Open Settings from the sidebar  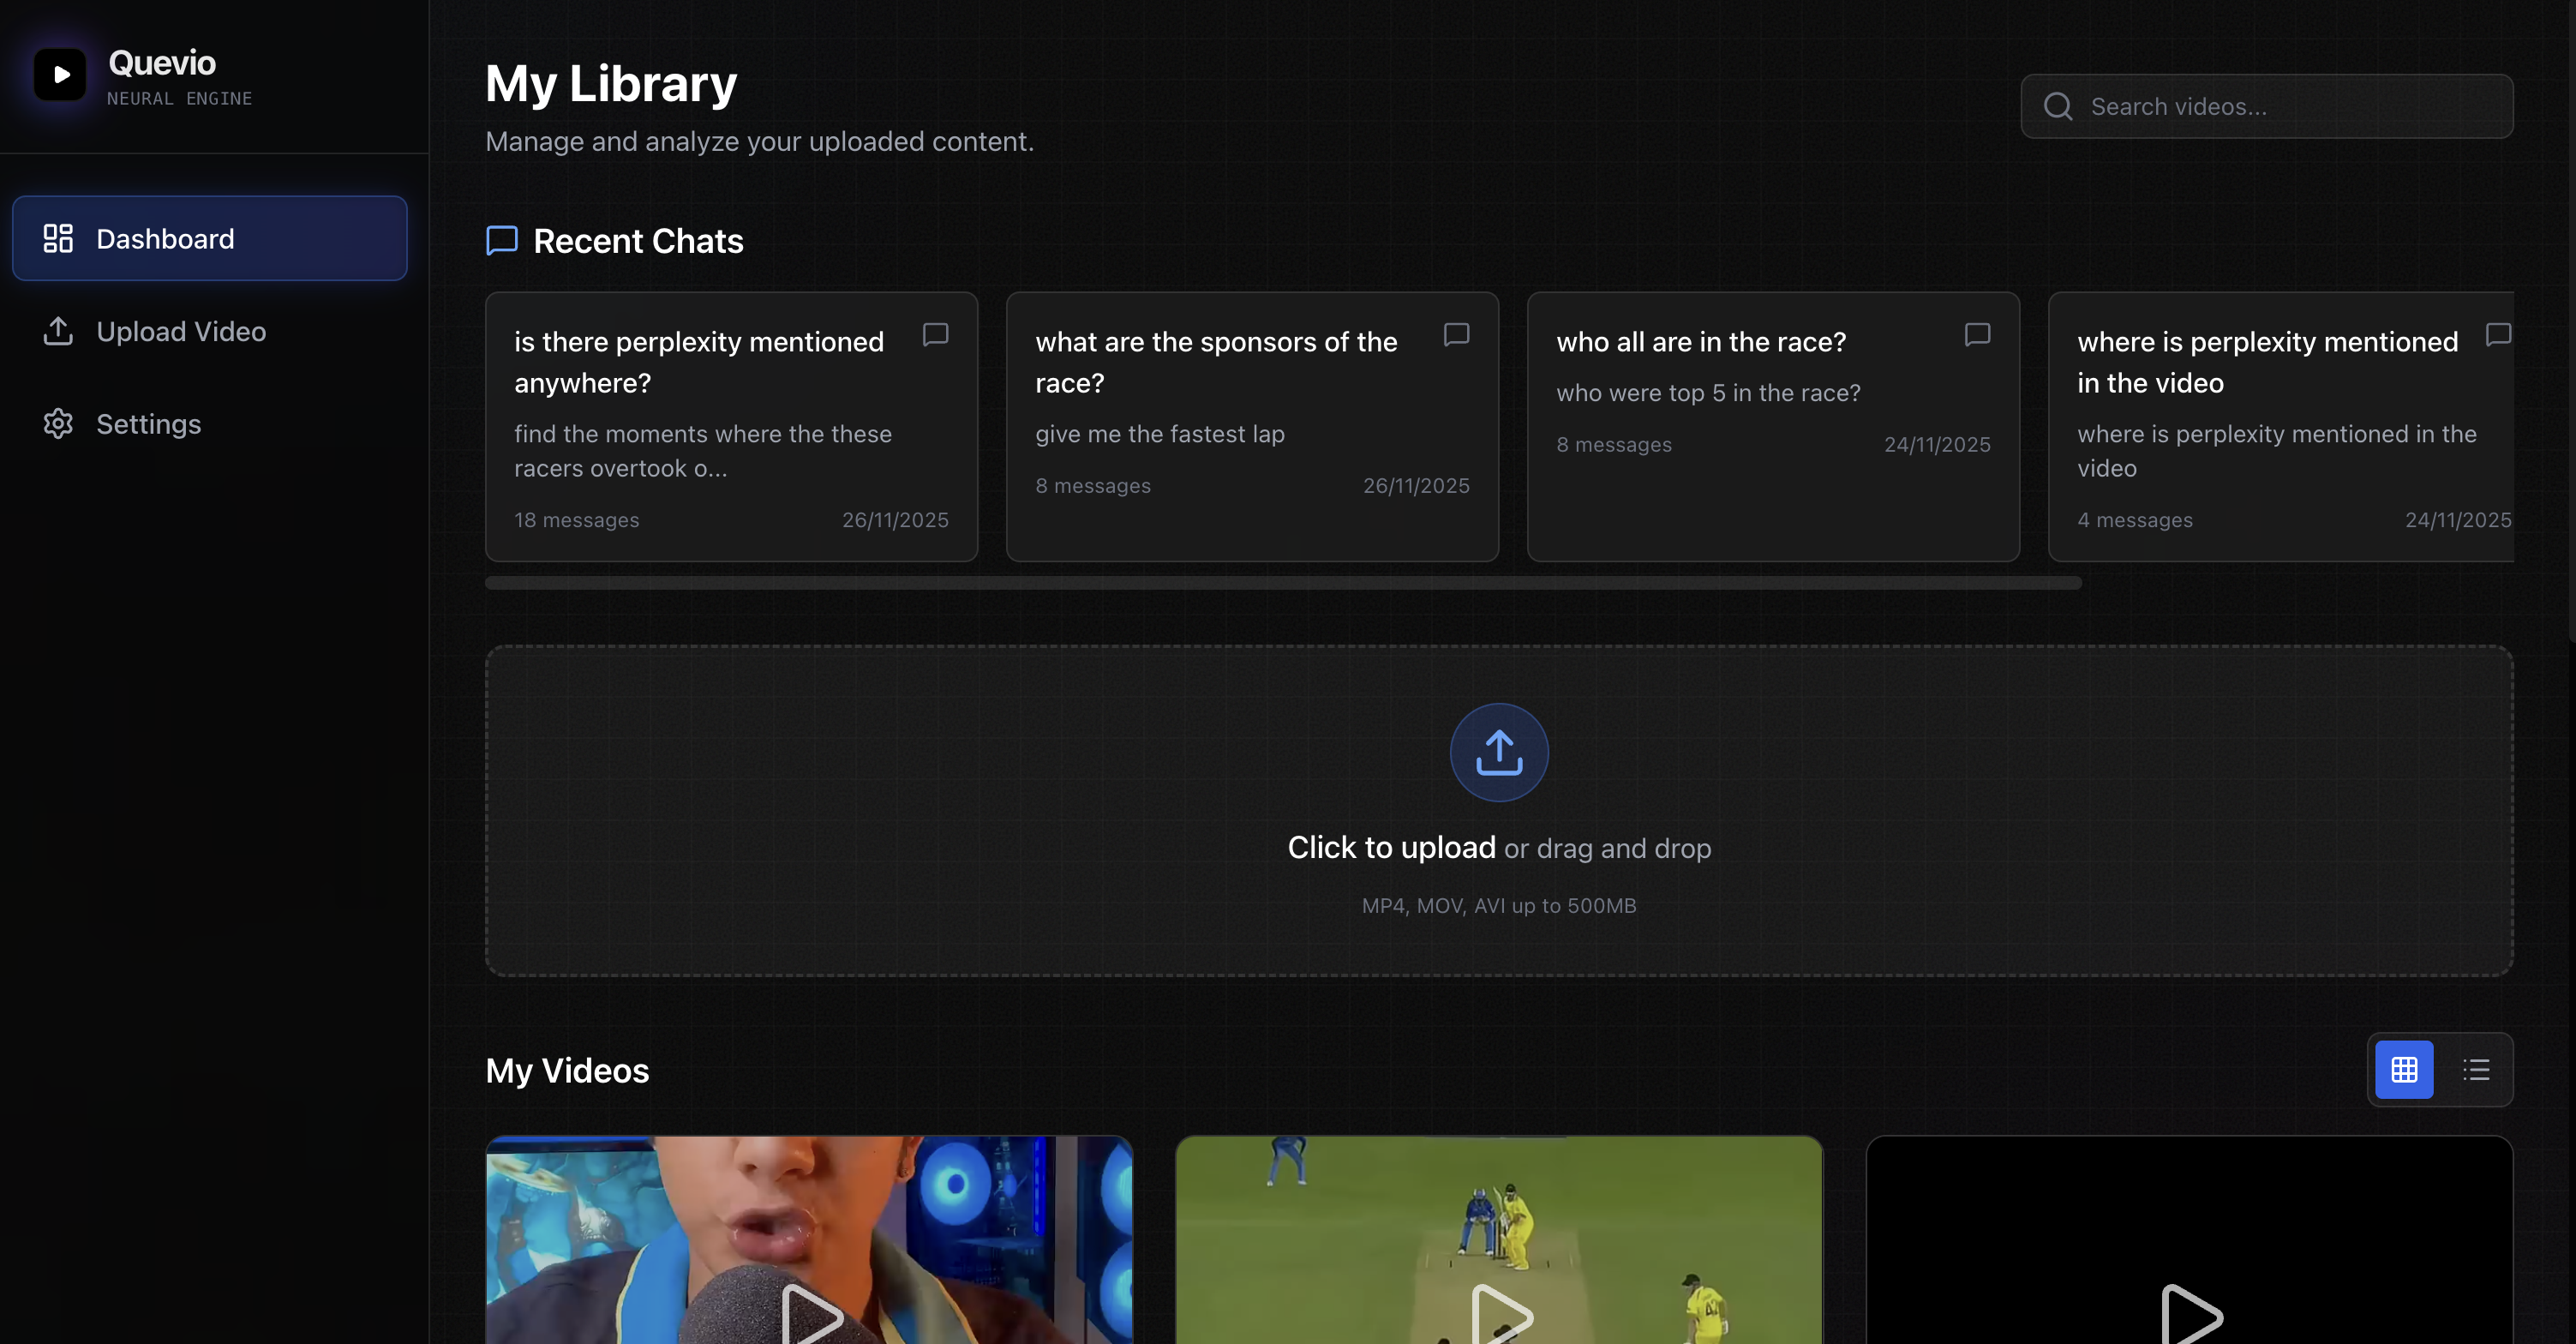click(148, 424)
